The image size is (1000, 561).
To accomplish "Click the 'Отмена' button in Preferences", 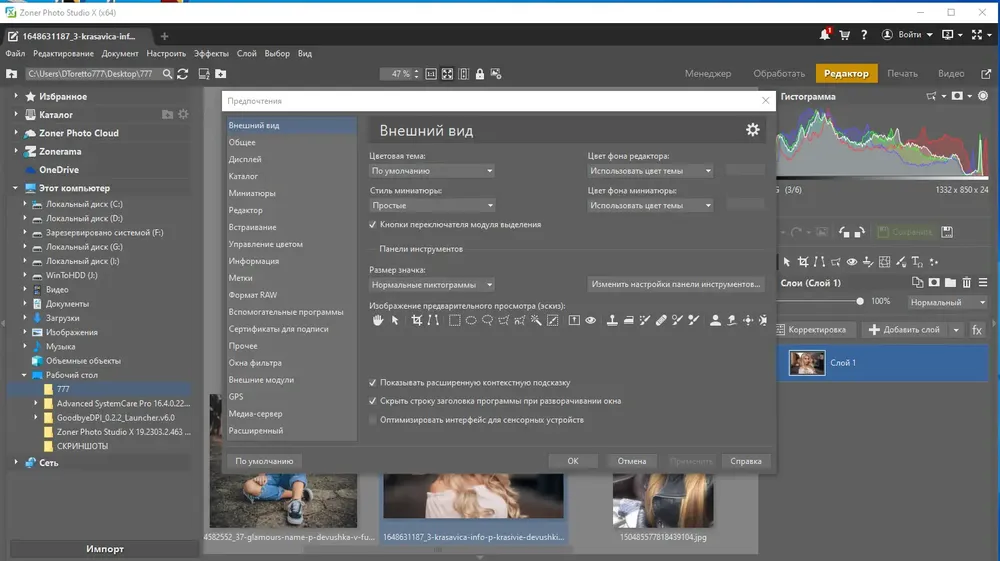I will pyautogui.click(x=631, y=461).
